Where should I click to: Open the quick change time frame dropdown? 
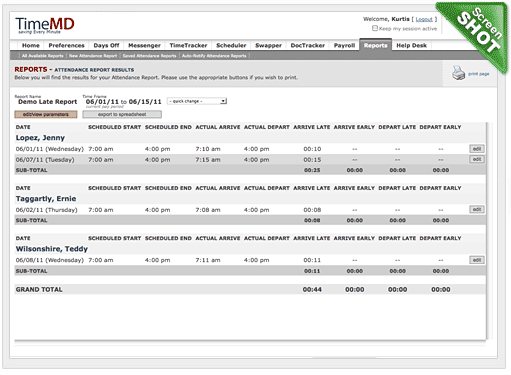pyautogui.click(x=197, y=101)
